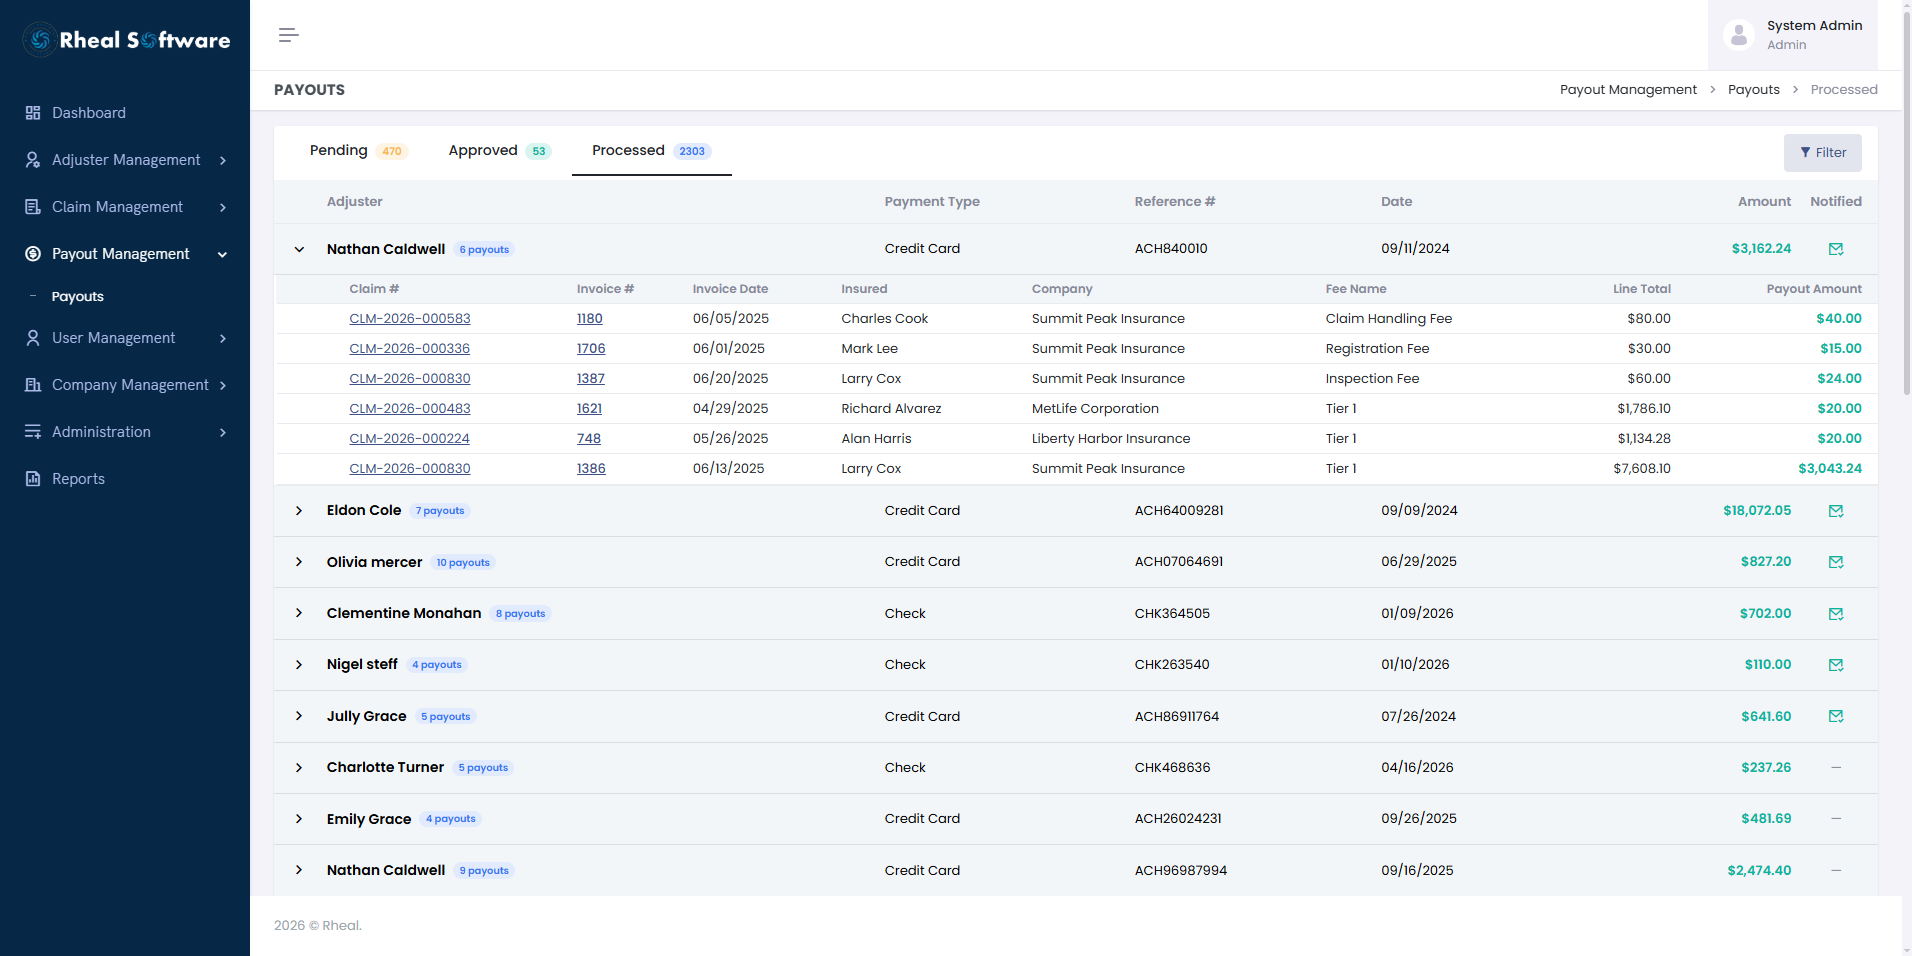Toggle the hamburger sidebar menu icon
Viewport: 1912px width, 956px height.
pyautogui.click(x=289, y=35)
